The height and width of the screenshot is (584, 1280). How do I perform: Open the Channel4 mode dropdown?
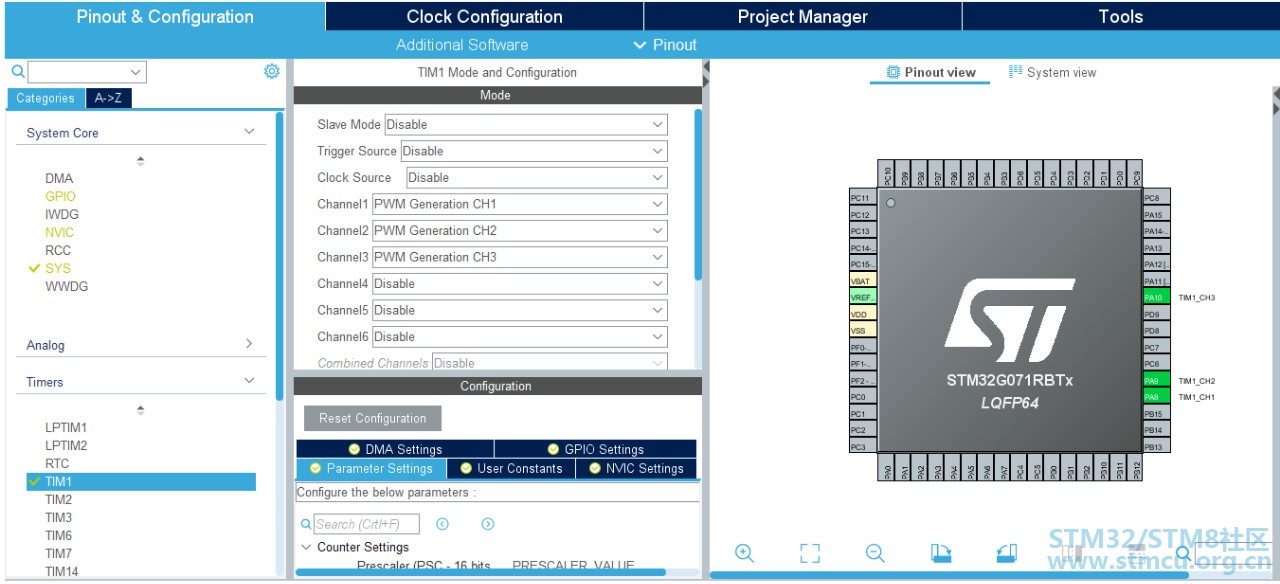click(519, 284)
